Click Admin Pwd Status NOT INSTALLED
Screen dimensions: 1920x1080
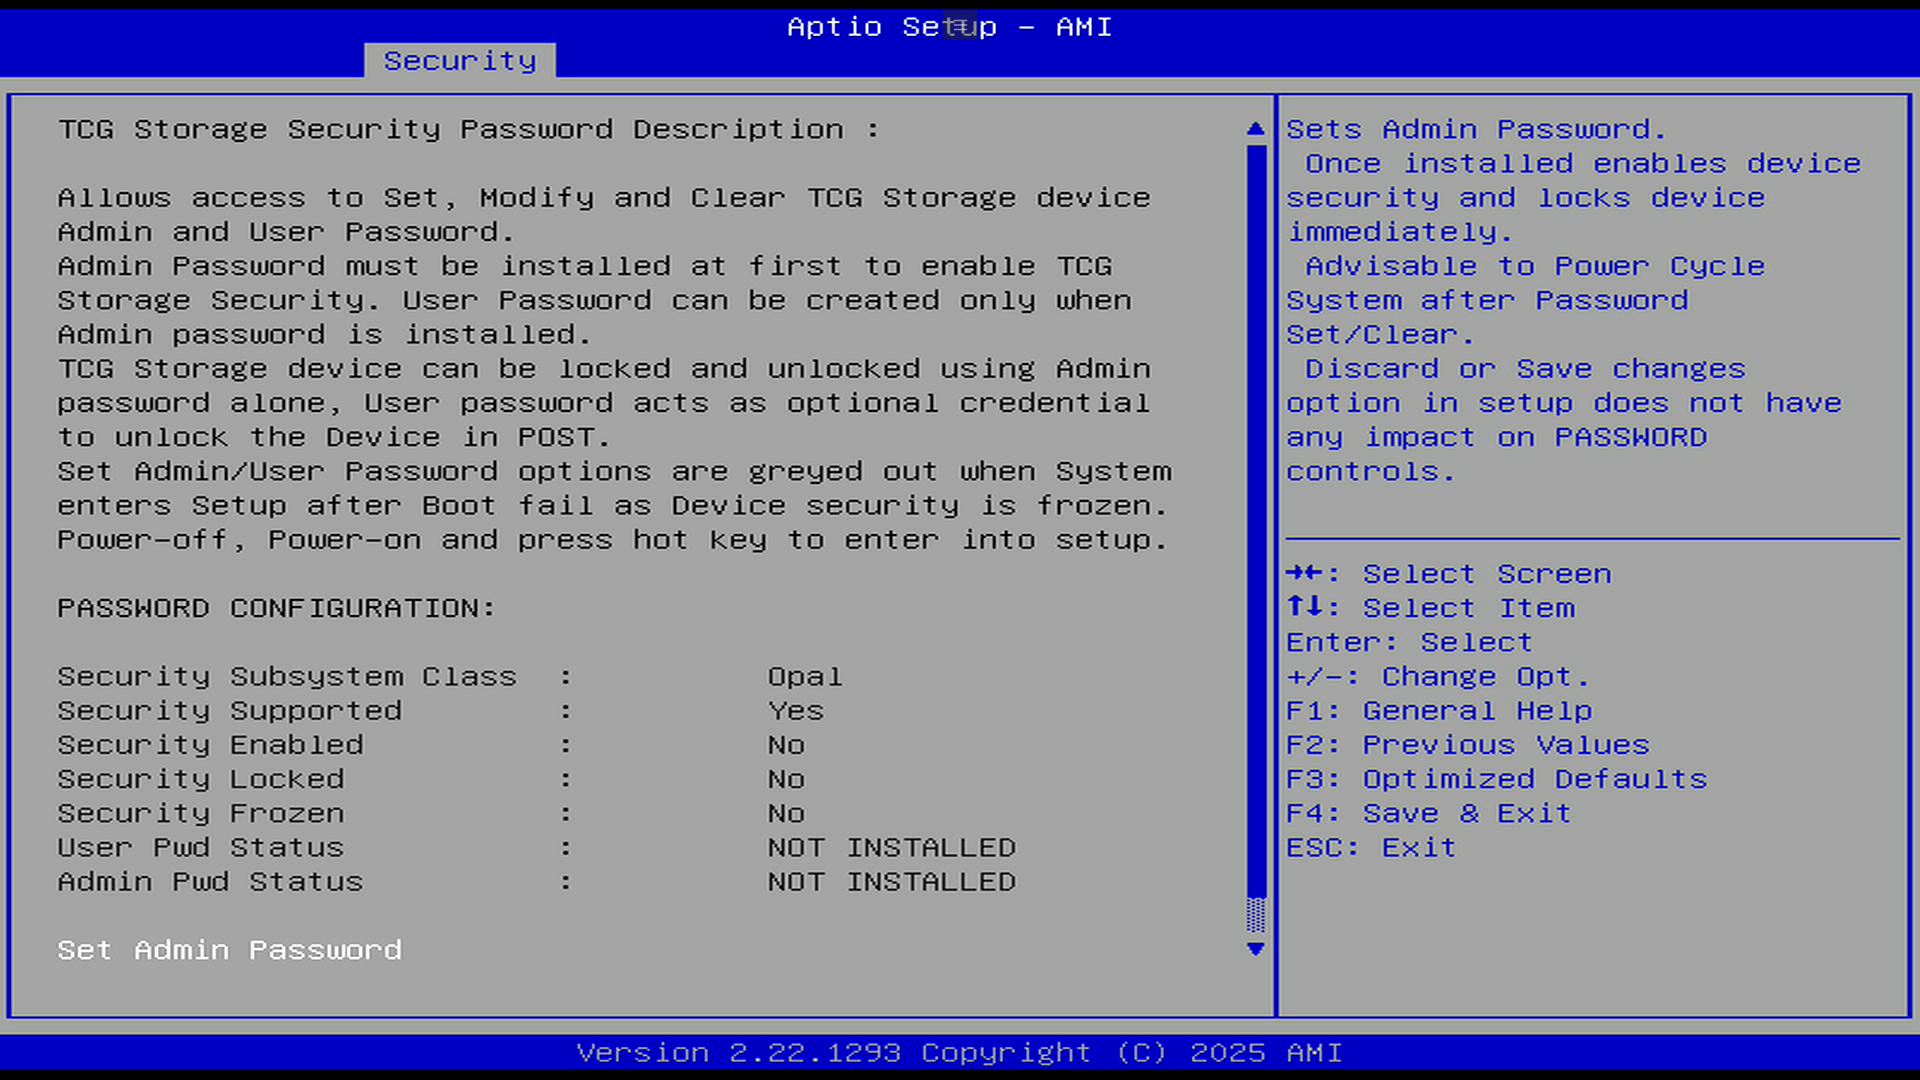pyautogui.click(x=891, y=882)
